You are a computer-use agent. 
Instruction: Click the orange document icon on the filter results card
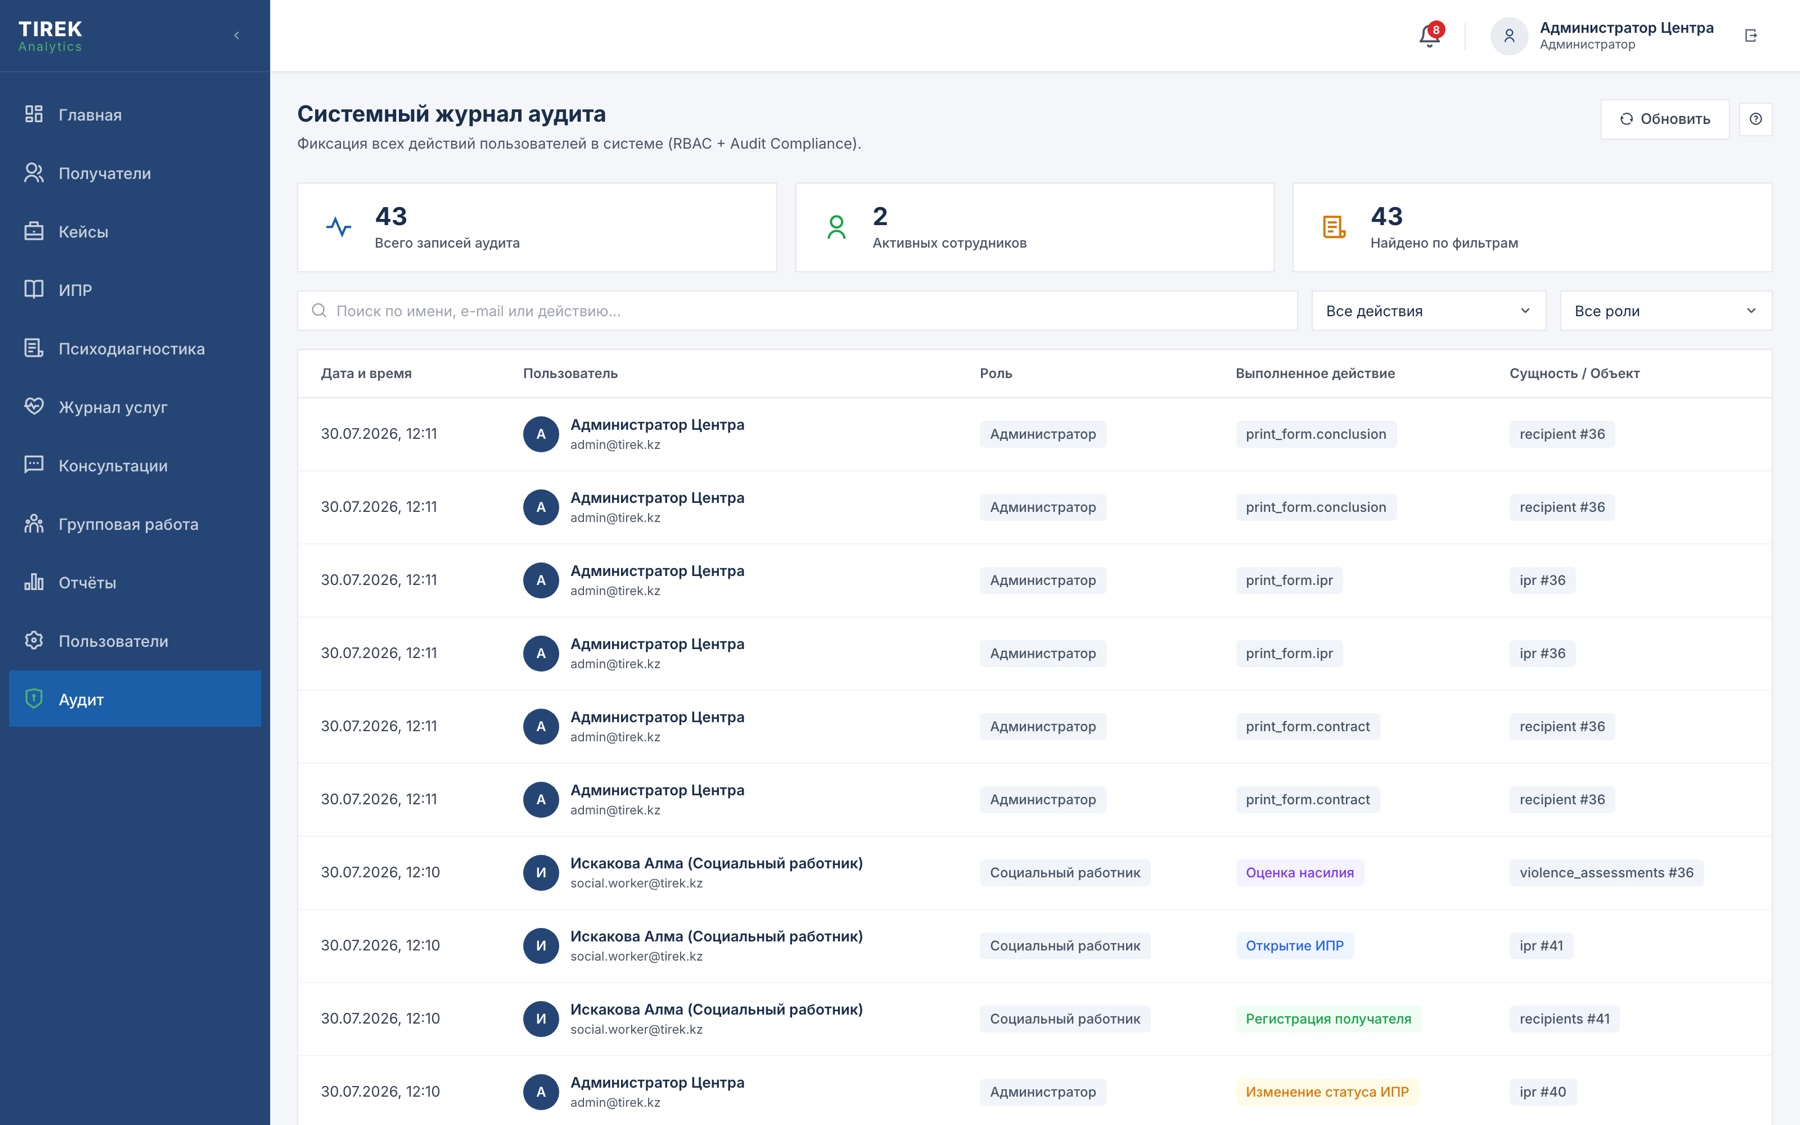tap(1334, 227)
